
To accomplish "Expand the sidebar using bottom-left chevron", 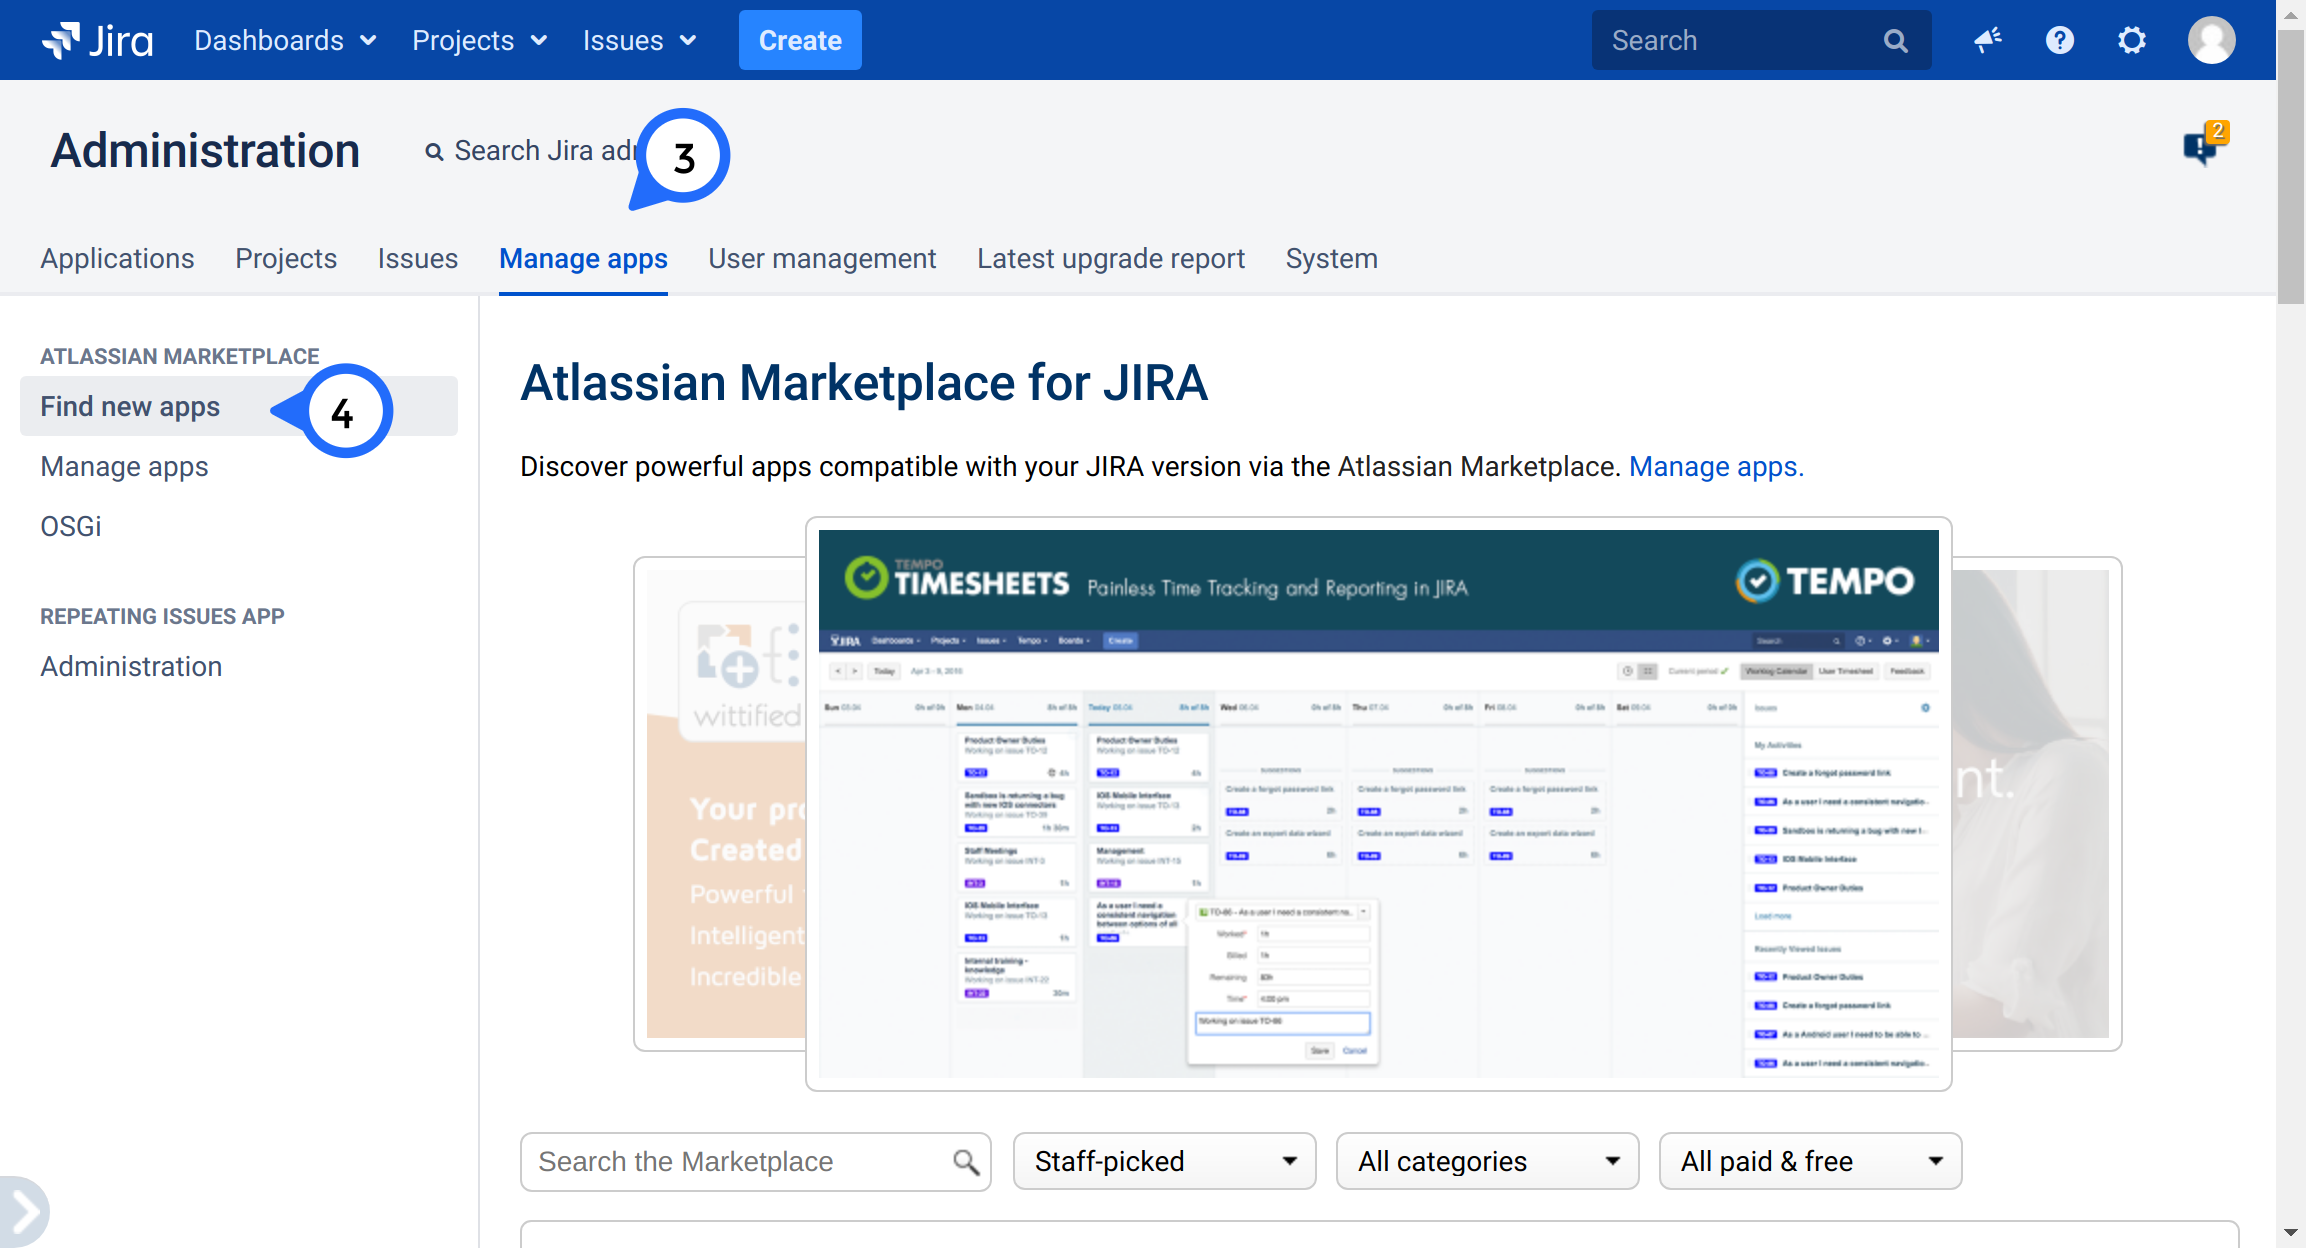I will tap(24, 1212).
